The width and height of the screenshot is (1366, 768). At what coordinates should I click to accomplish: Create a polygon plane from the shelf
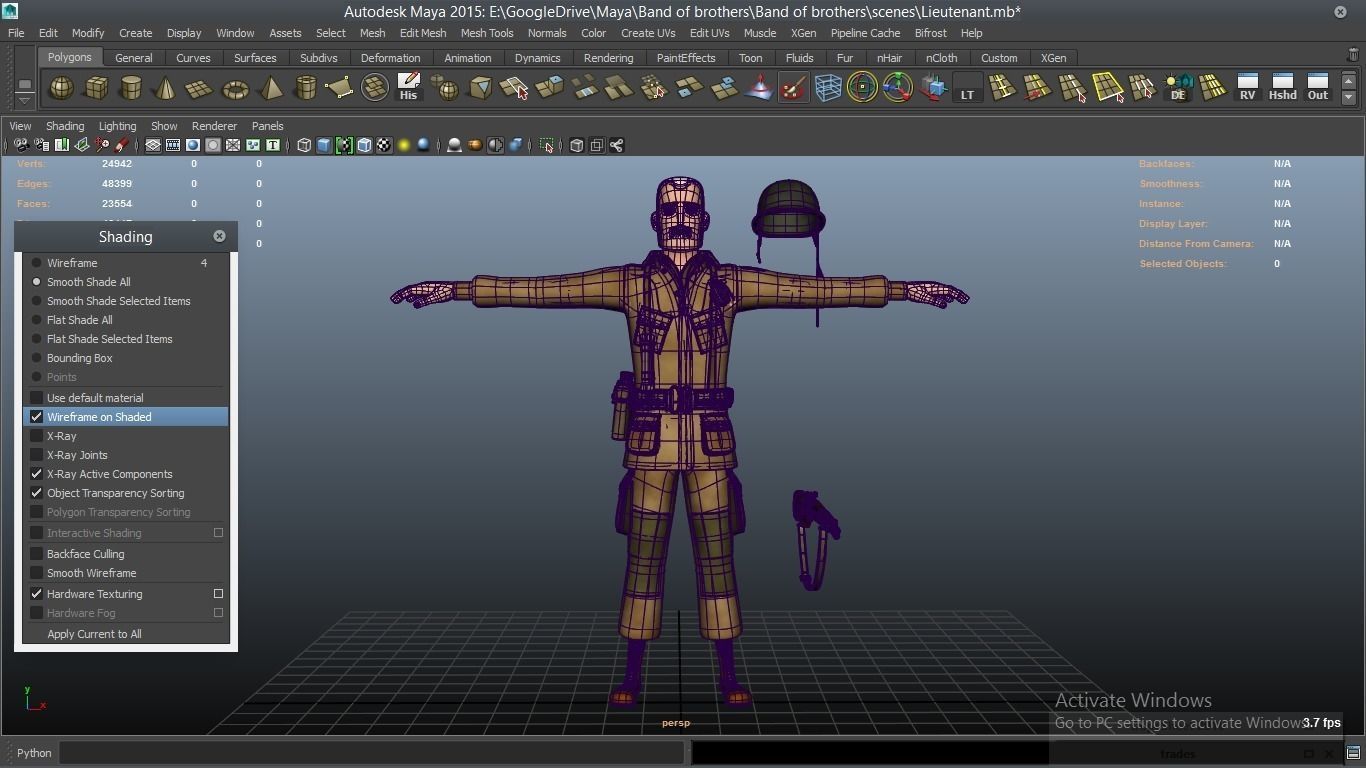click(200, 88)
